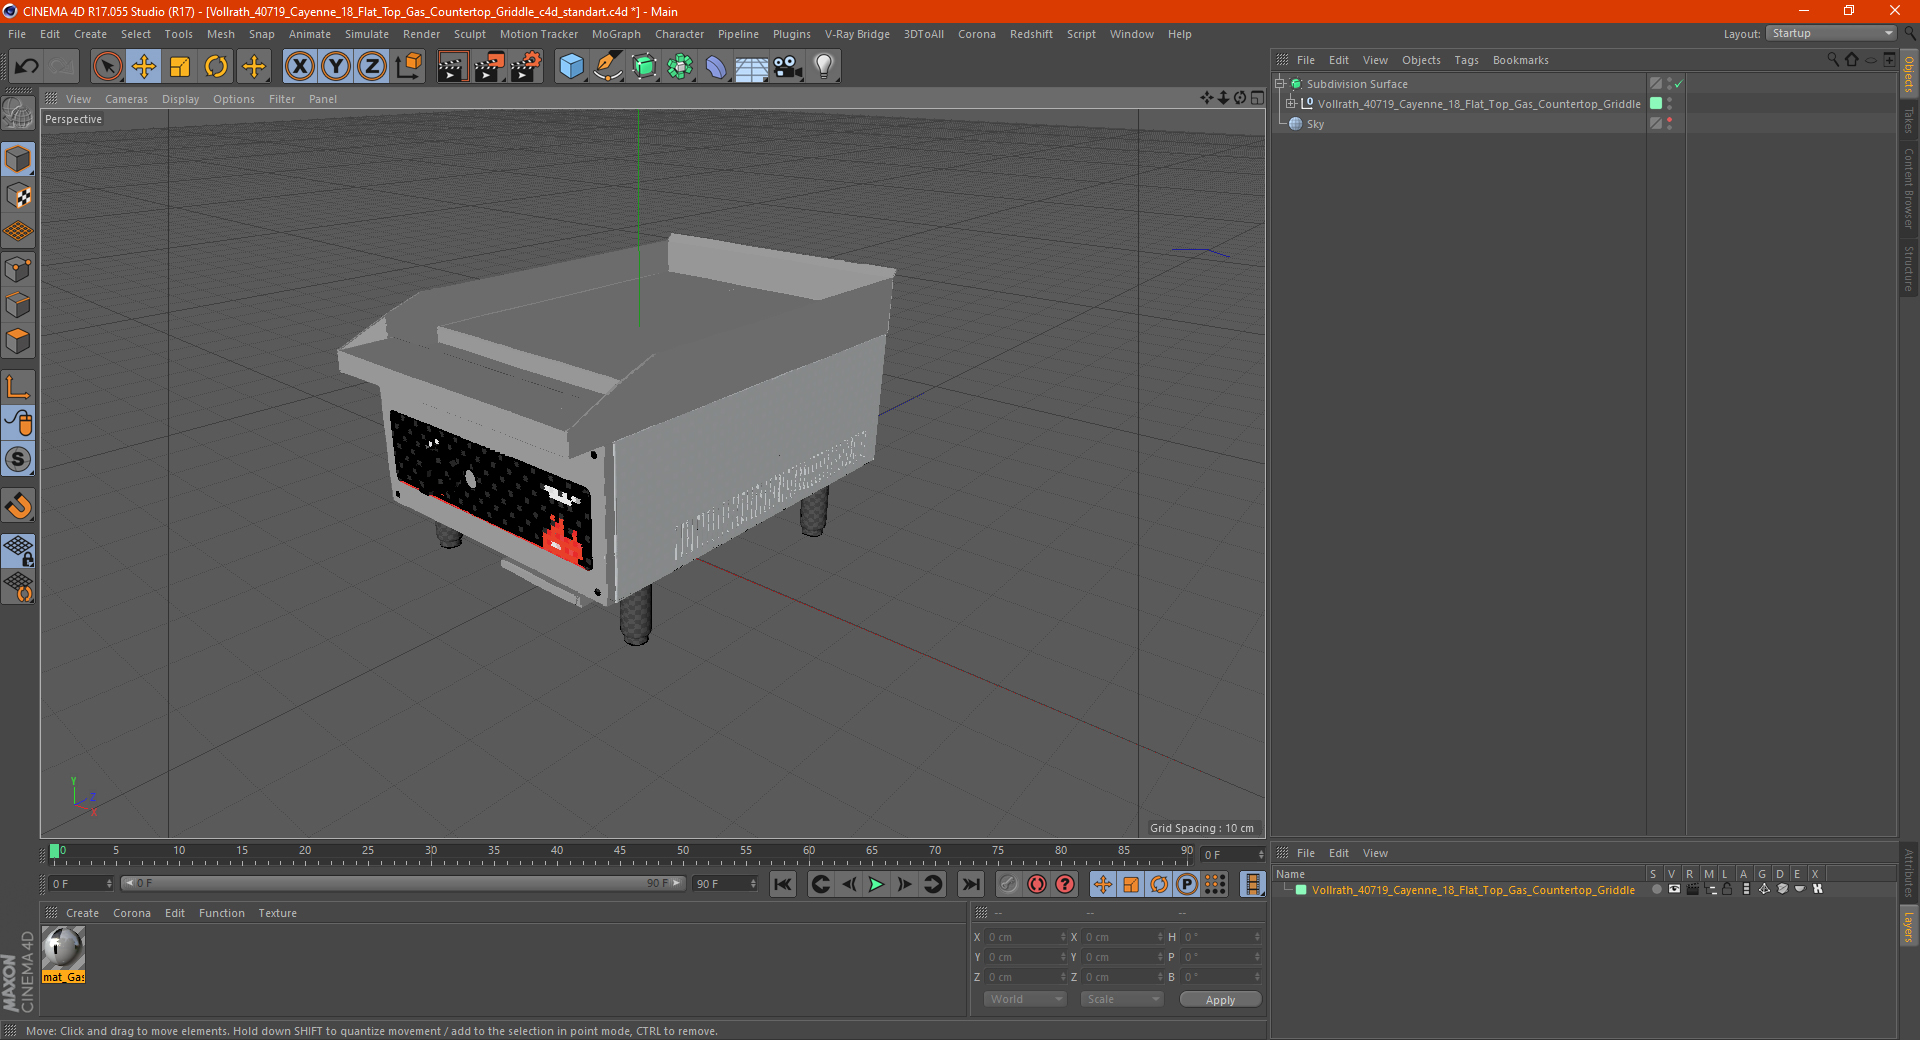1920x1040 pixels.
Task: Select mat_Gas material thumbnail
Action: [x=63, y=948]
